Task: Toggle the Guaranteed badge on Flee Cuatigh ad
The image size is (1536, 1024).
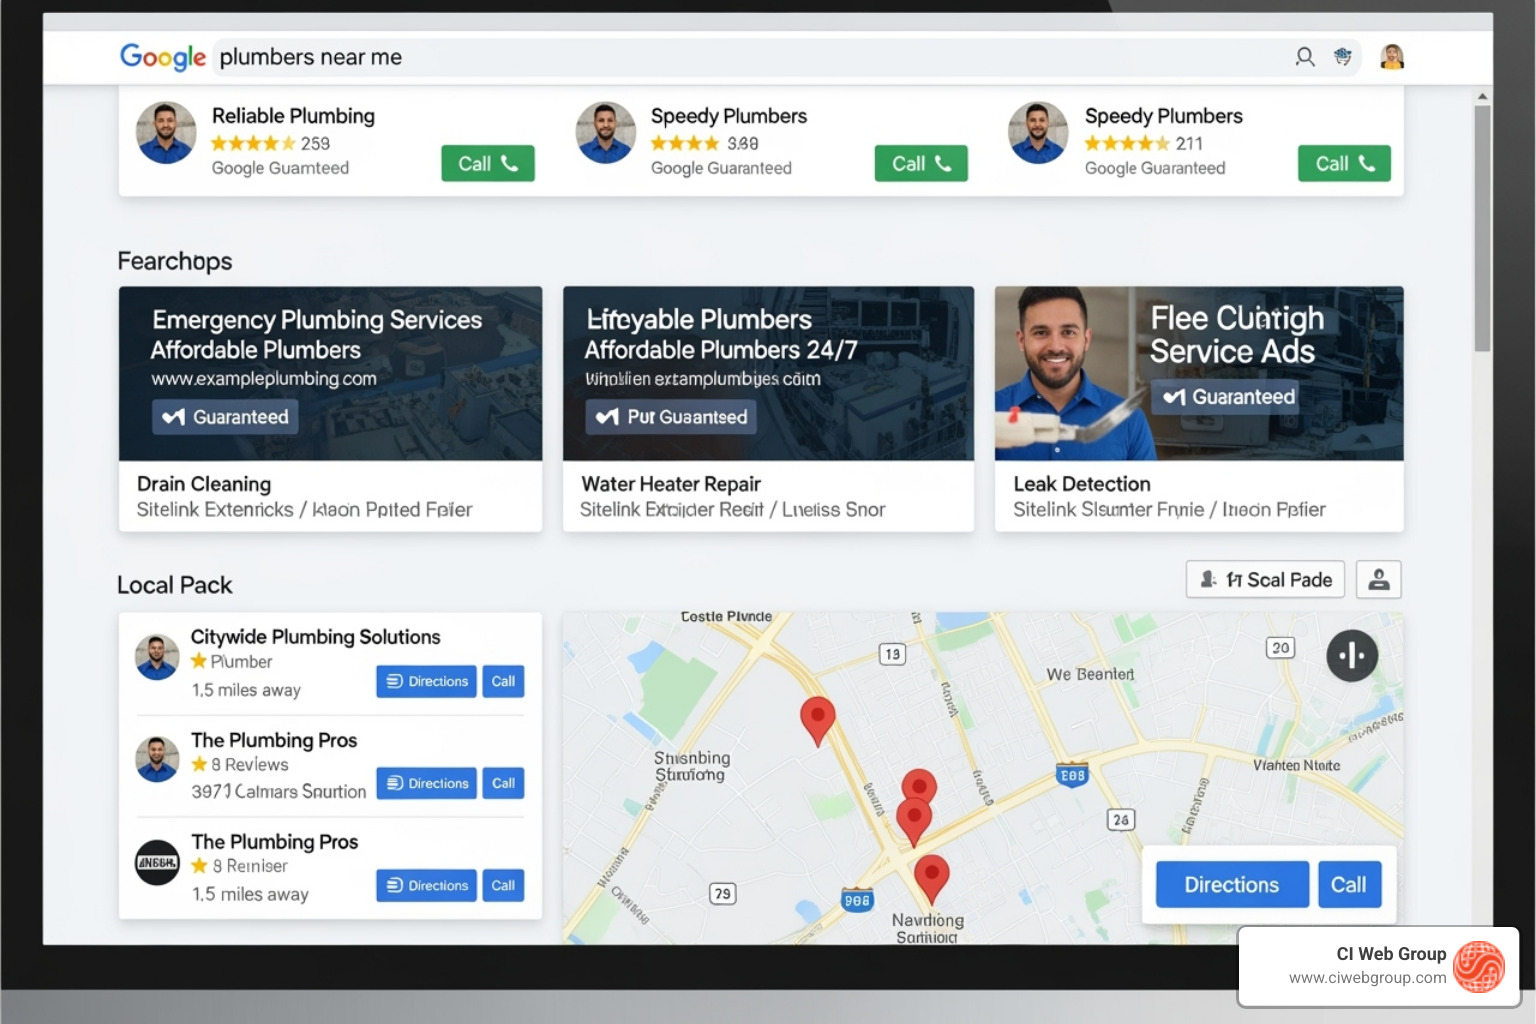Action: point(1225,396)
